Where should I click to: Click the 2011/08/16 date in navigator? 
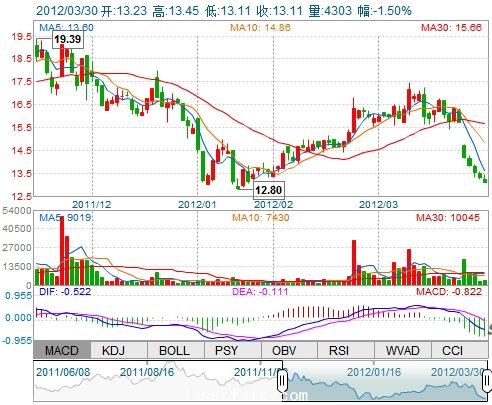(147, 372)
